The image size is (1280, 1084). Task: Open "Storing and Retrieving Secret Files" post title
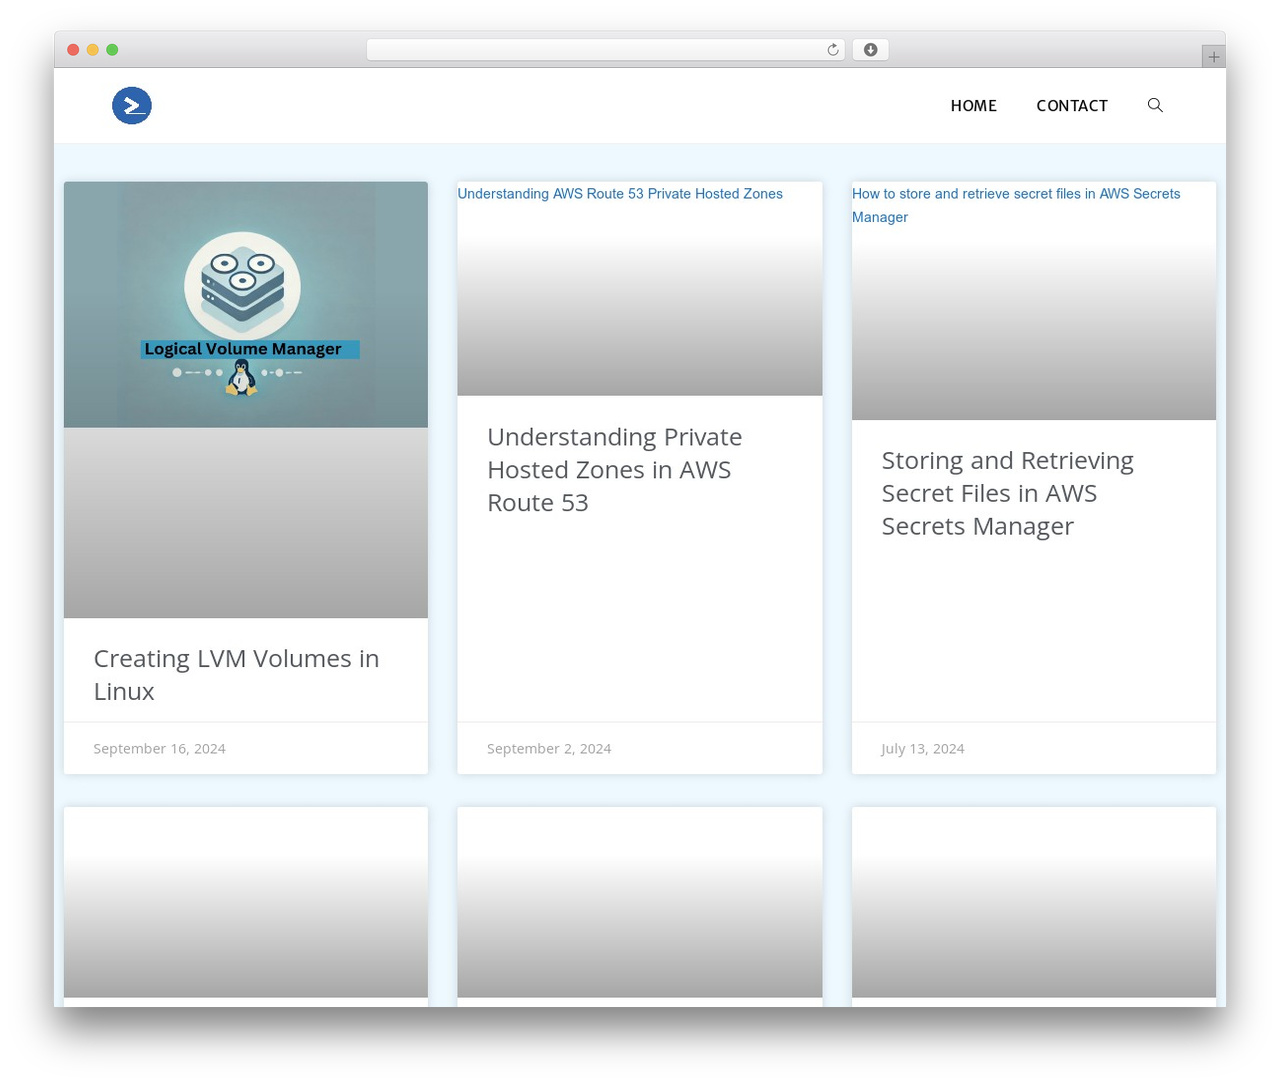1007,493
